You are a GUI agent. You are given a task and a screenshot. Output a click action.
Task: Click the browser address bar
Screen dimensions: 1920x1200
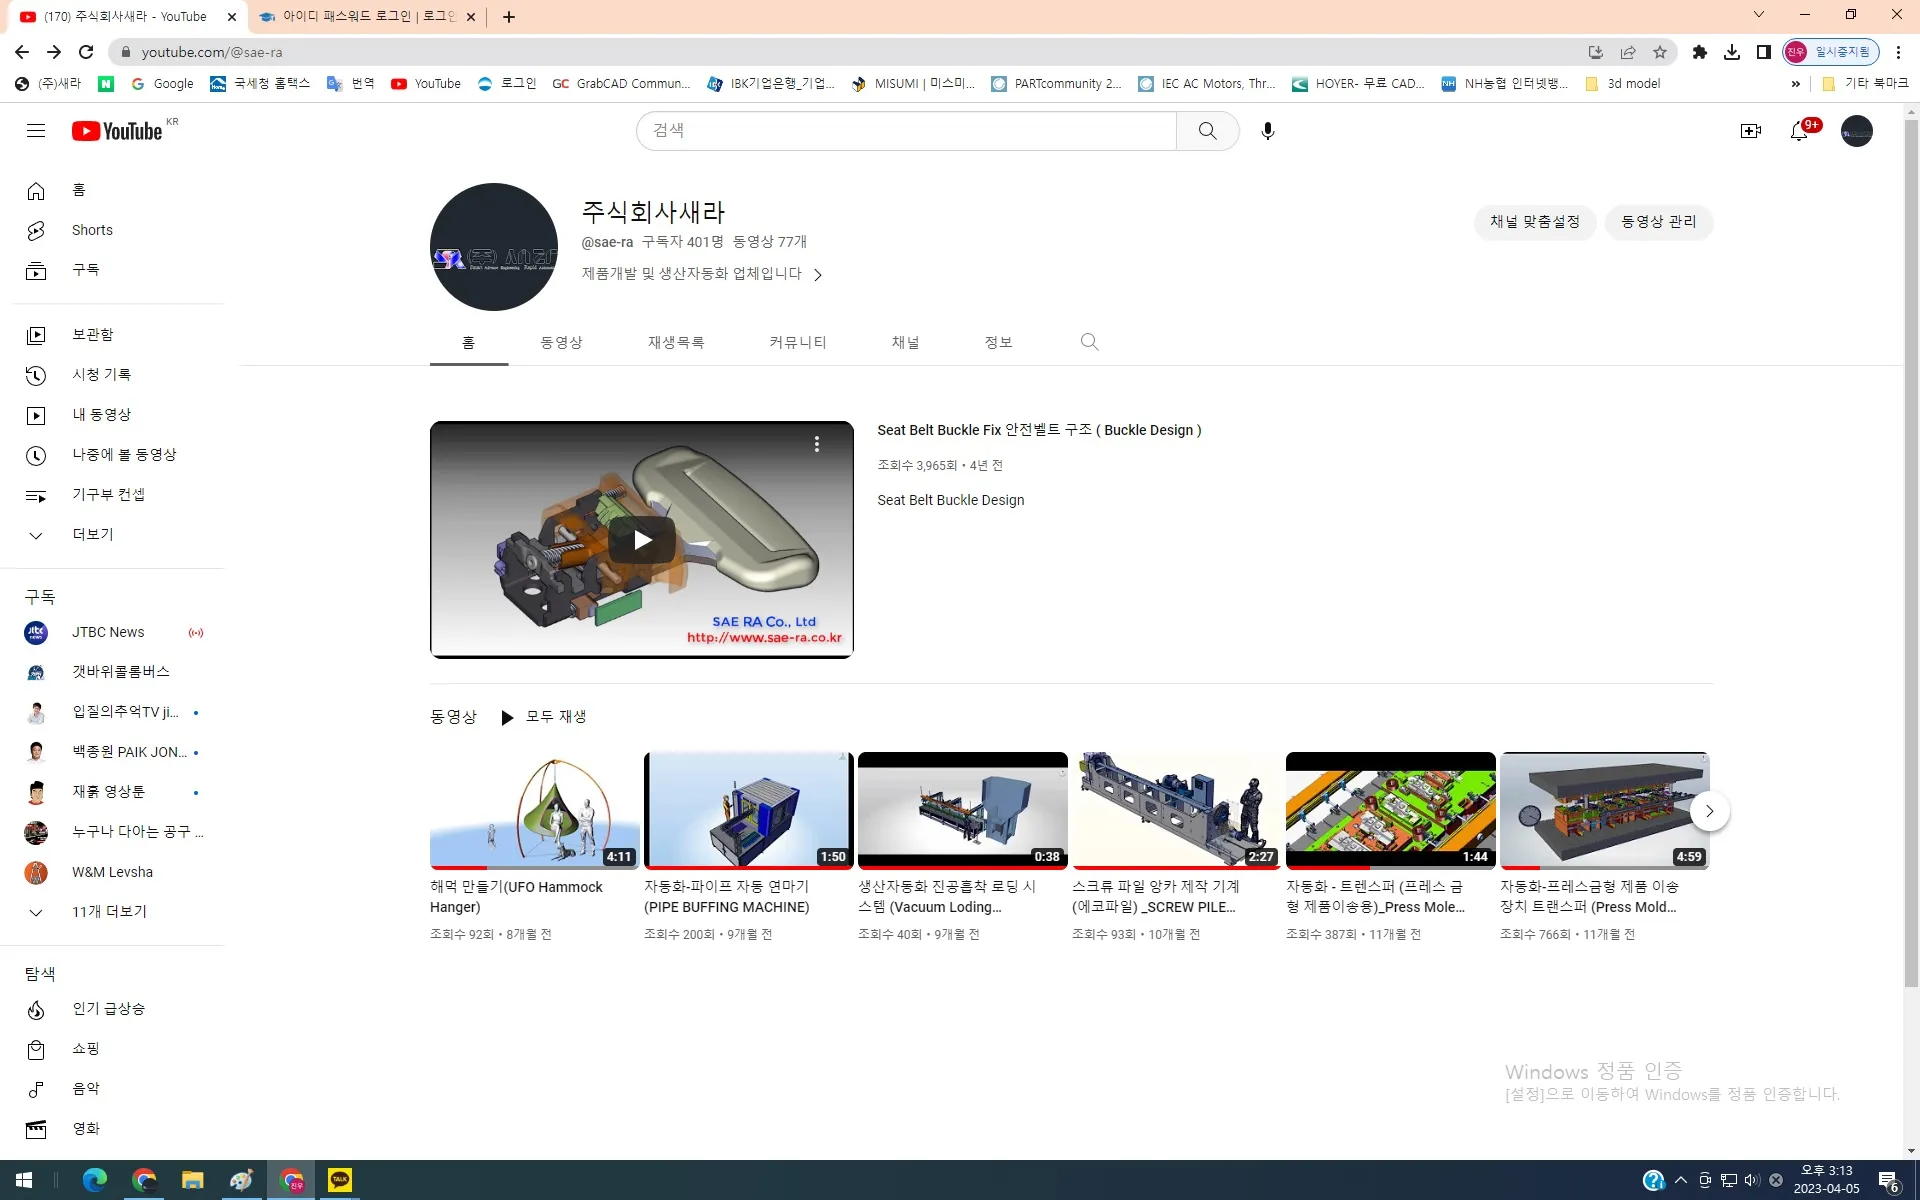pos(850,52)
